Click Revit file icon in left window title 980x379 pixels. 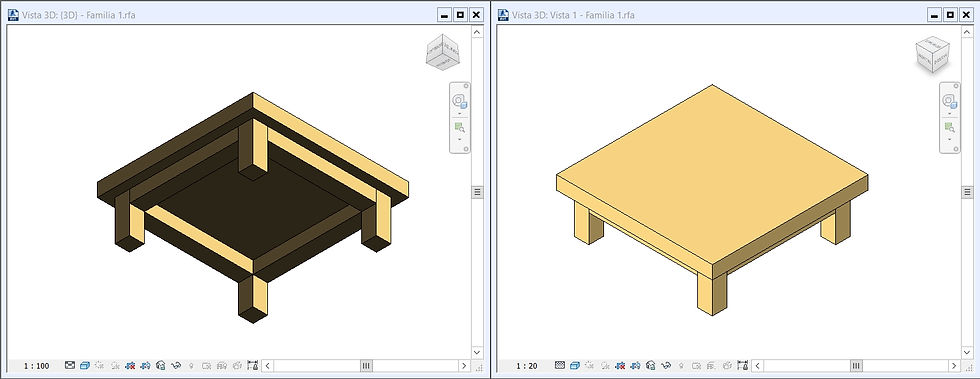click(13, 14)
